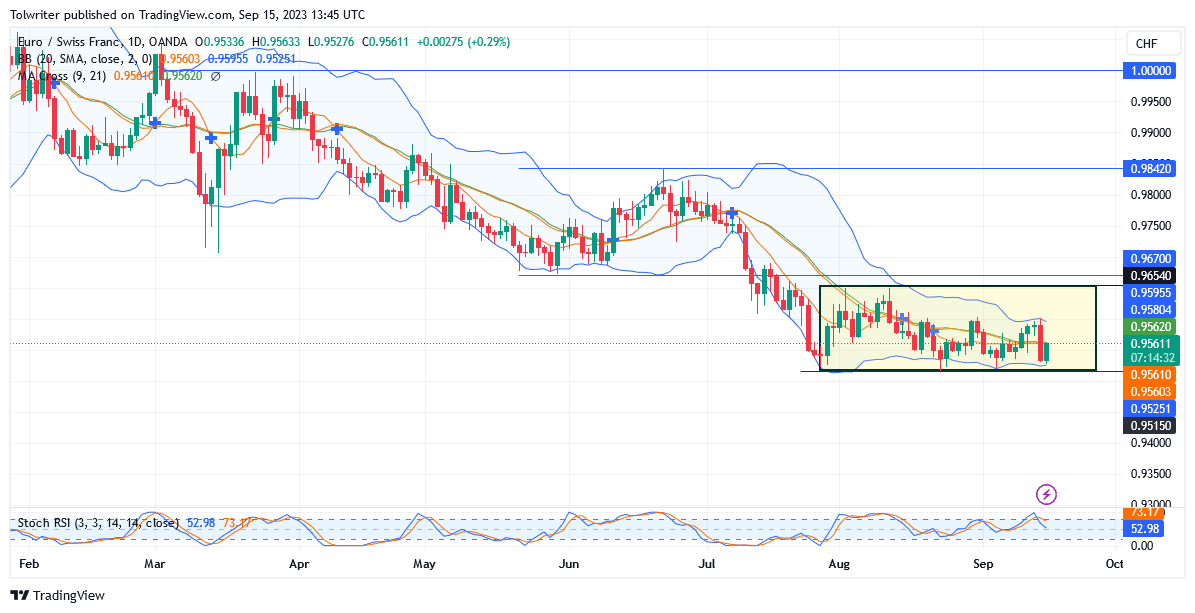Click the empty-set symbol beside MA Cross
This screenshot has height=613, width=1195.
tap(216, 76)
